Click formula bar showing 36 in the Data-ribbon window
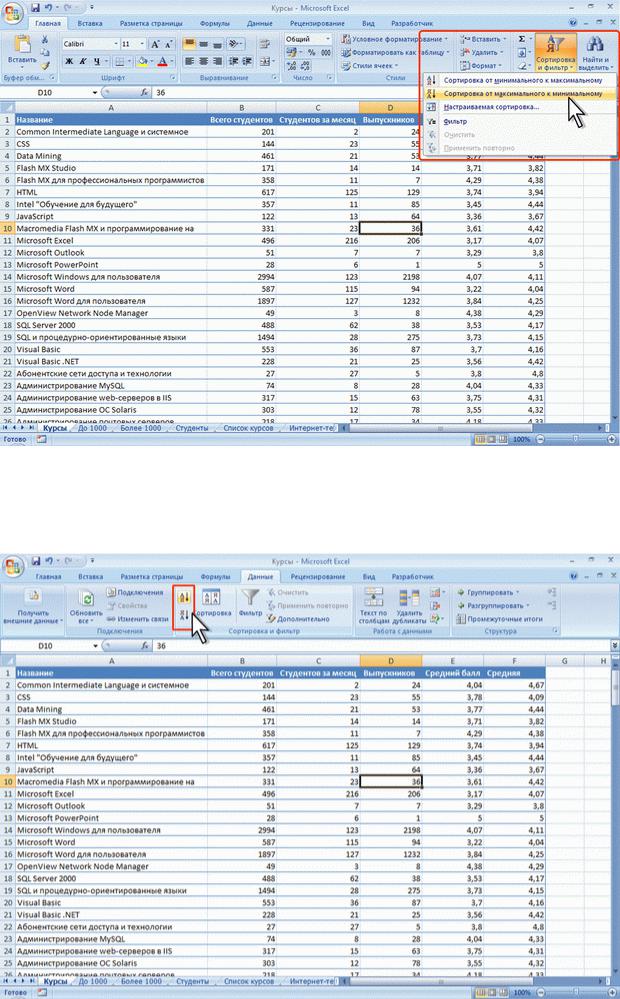The height and width of the screenshot is (999, 620). tap(380, 646)
